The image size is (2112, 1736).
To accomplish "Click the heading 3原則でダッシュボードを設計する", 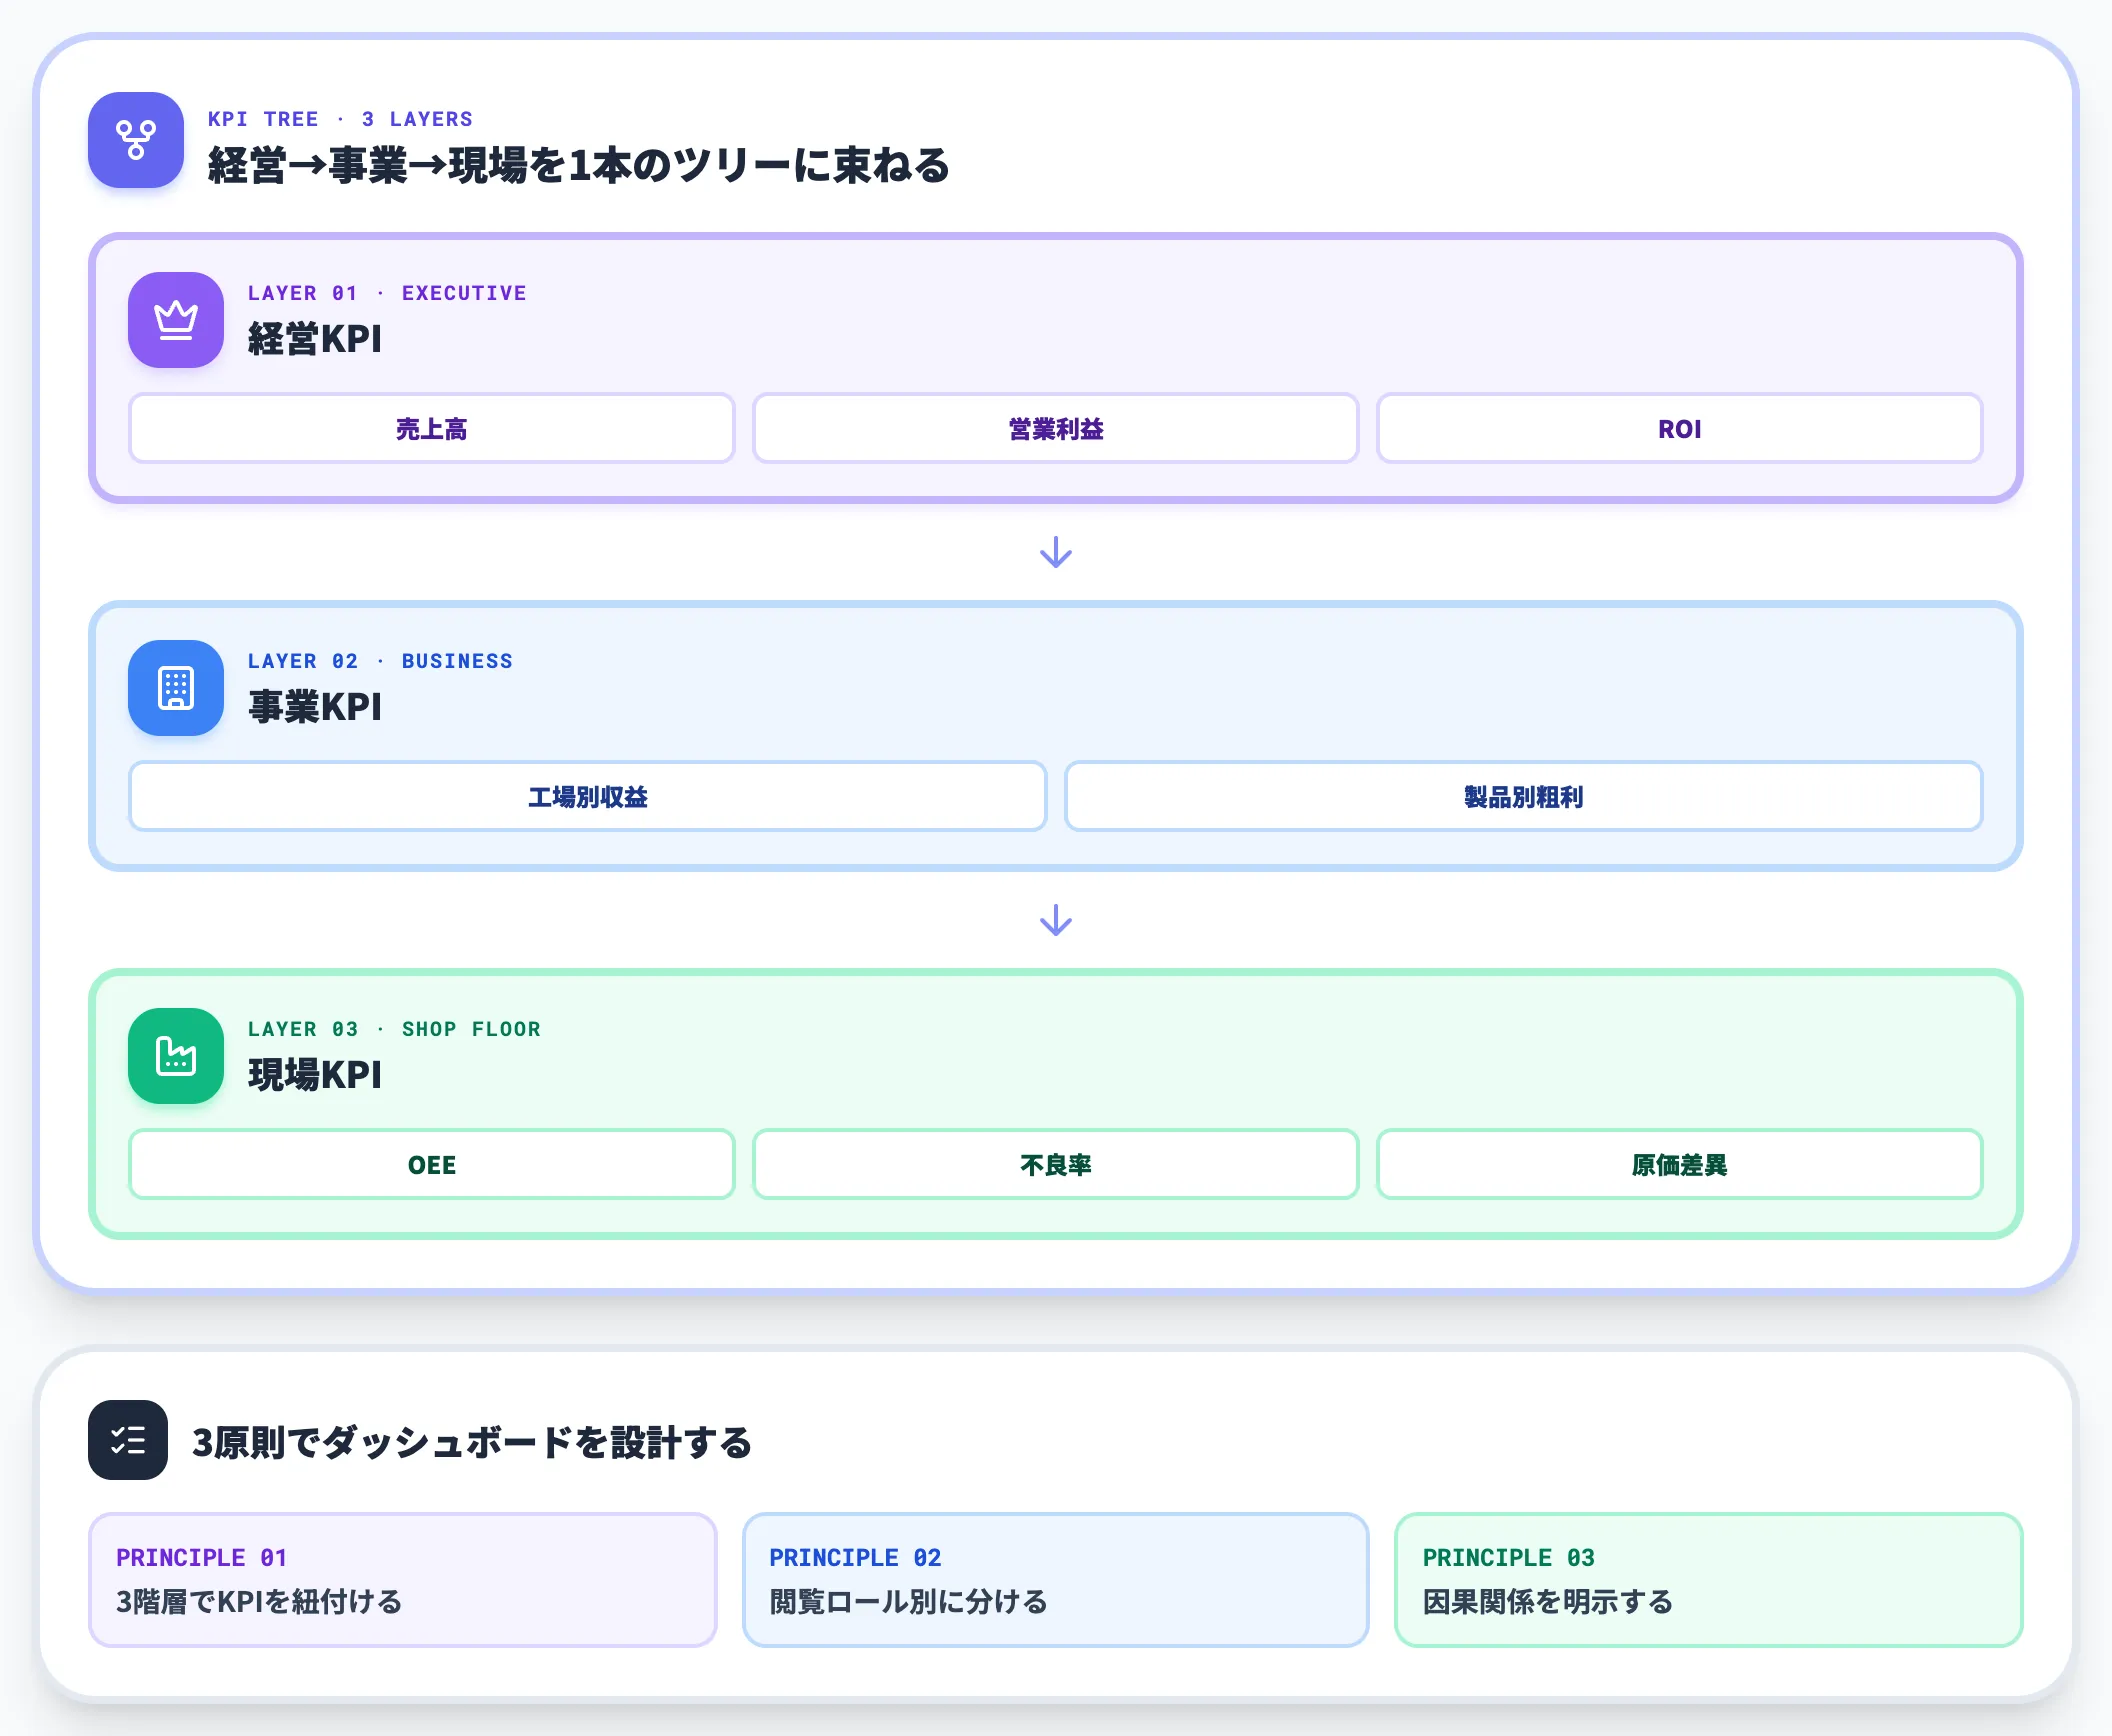I will click(x=472, y=1442).
